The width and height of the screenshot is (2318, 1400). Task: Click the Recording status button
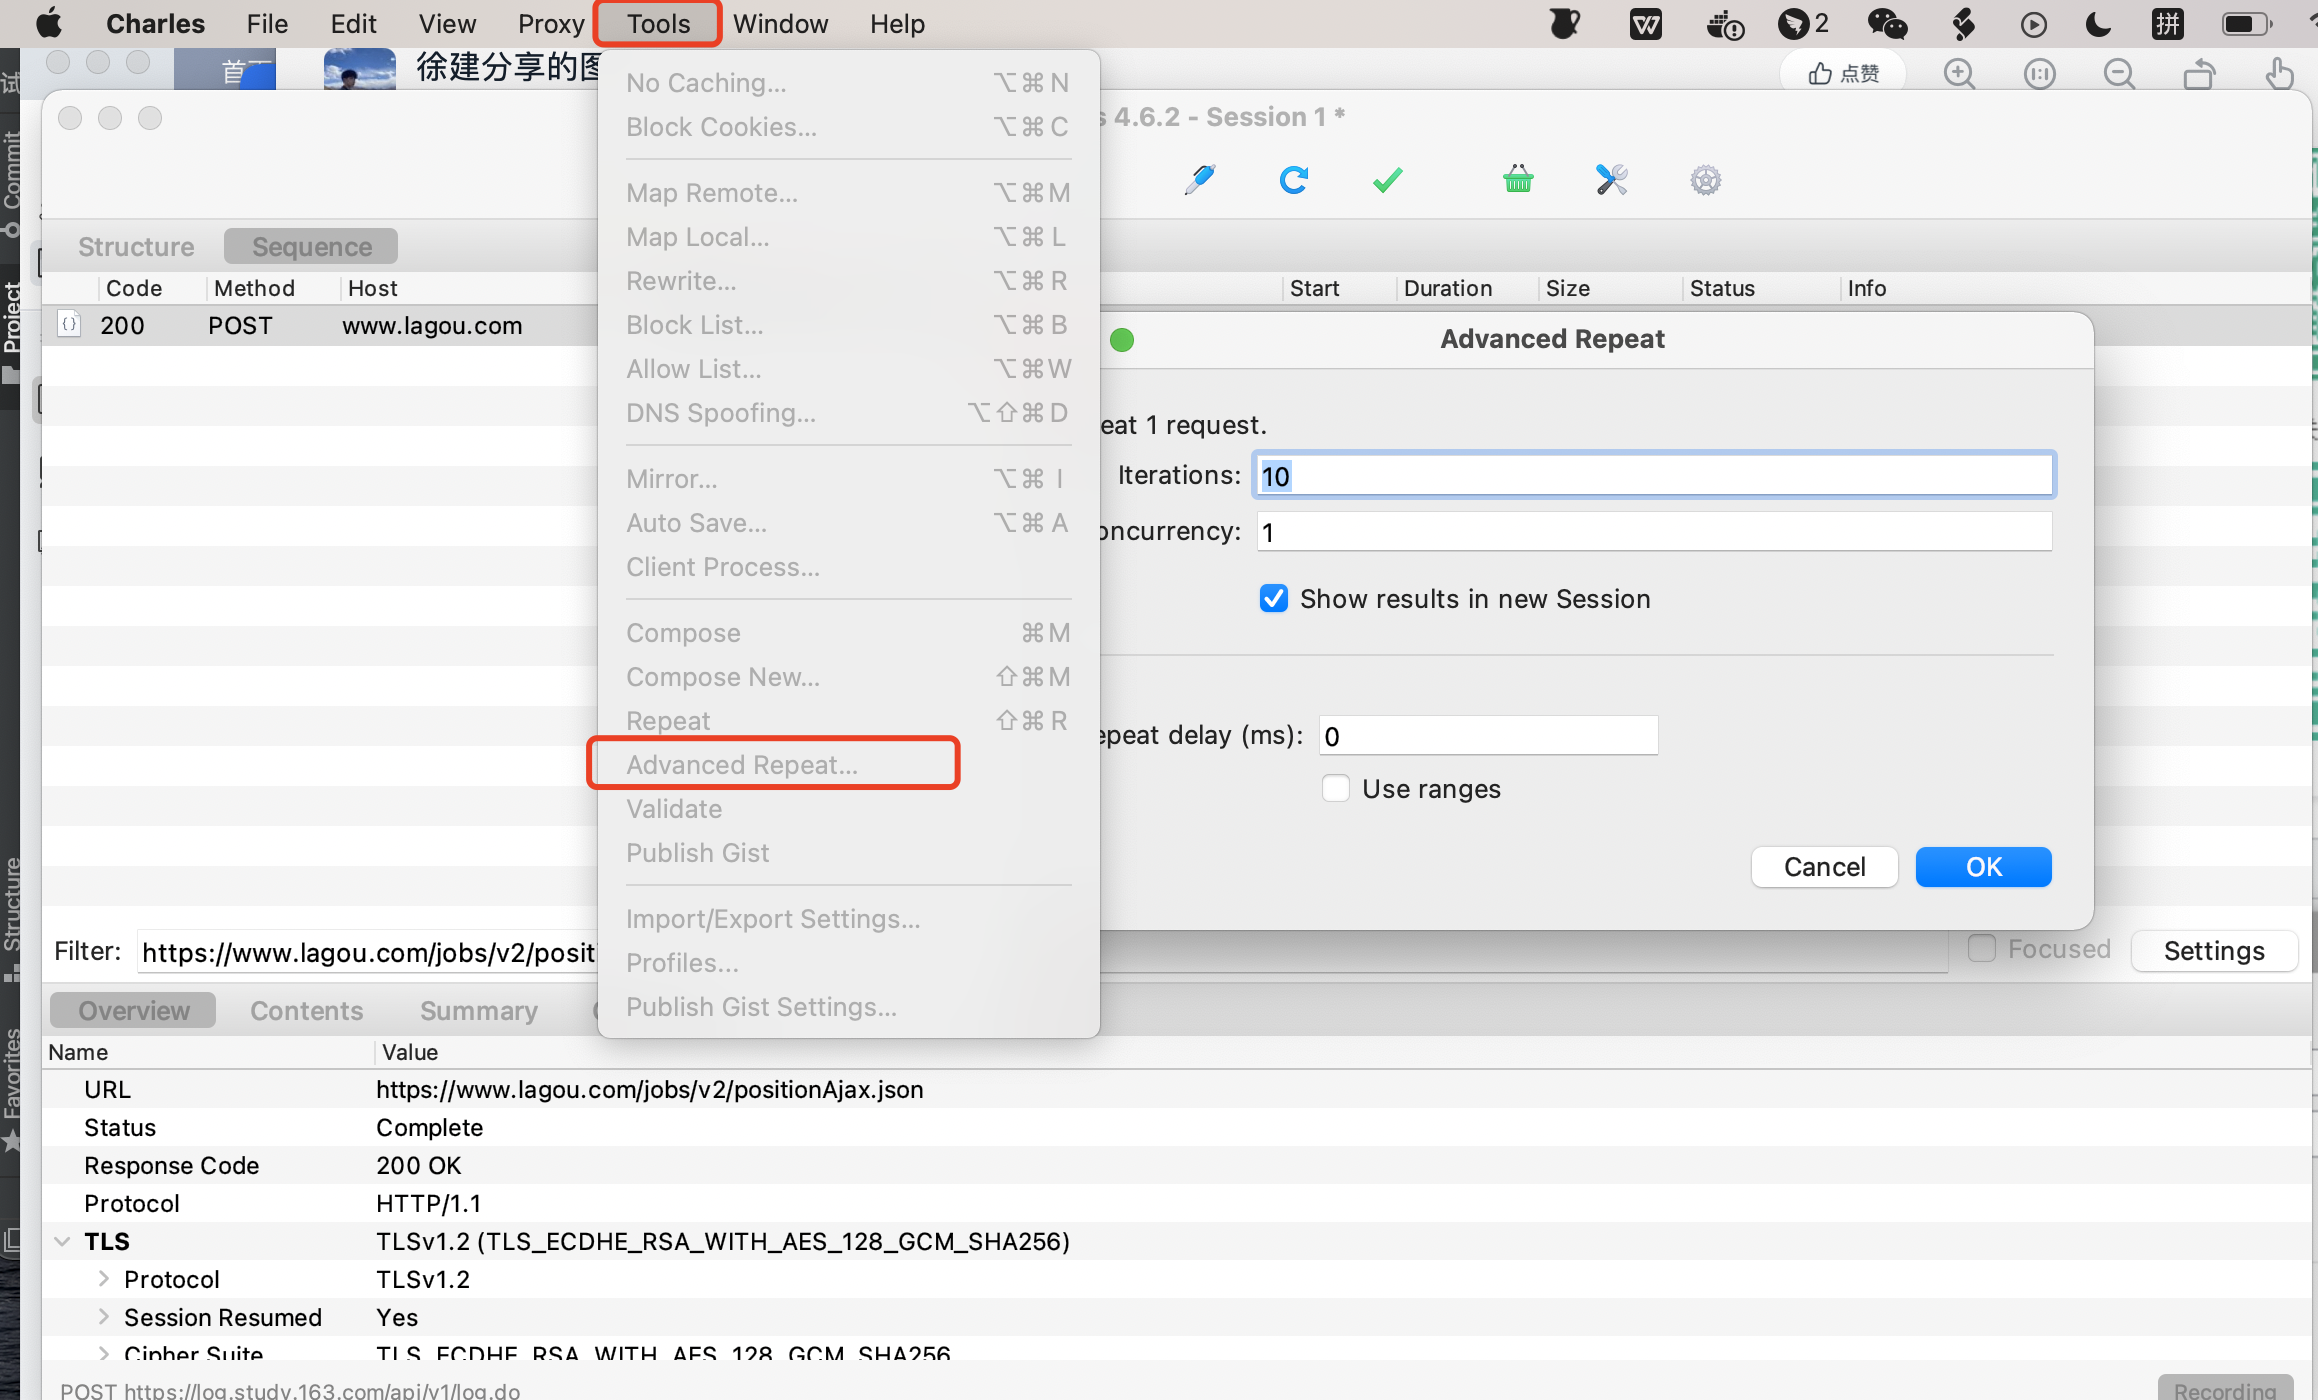point(2225,1388)
